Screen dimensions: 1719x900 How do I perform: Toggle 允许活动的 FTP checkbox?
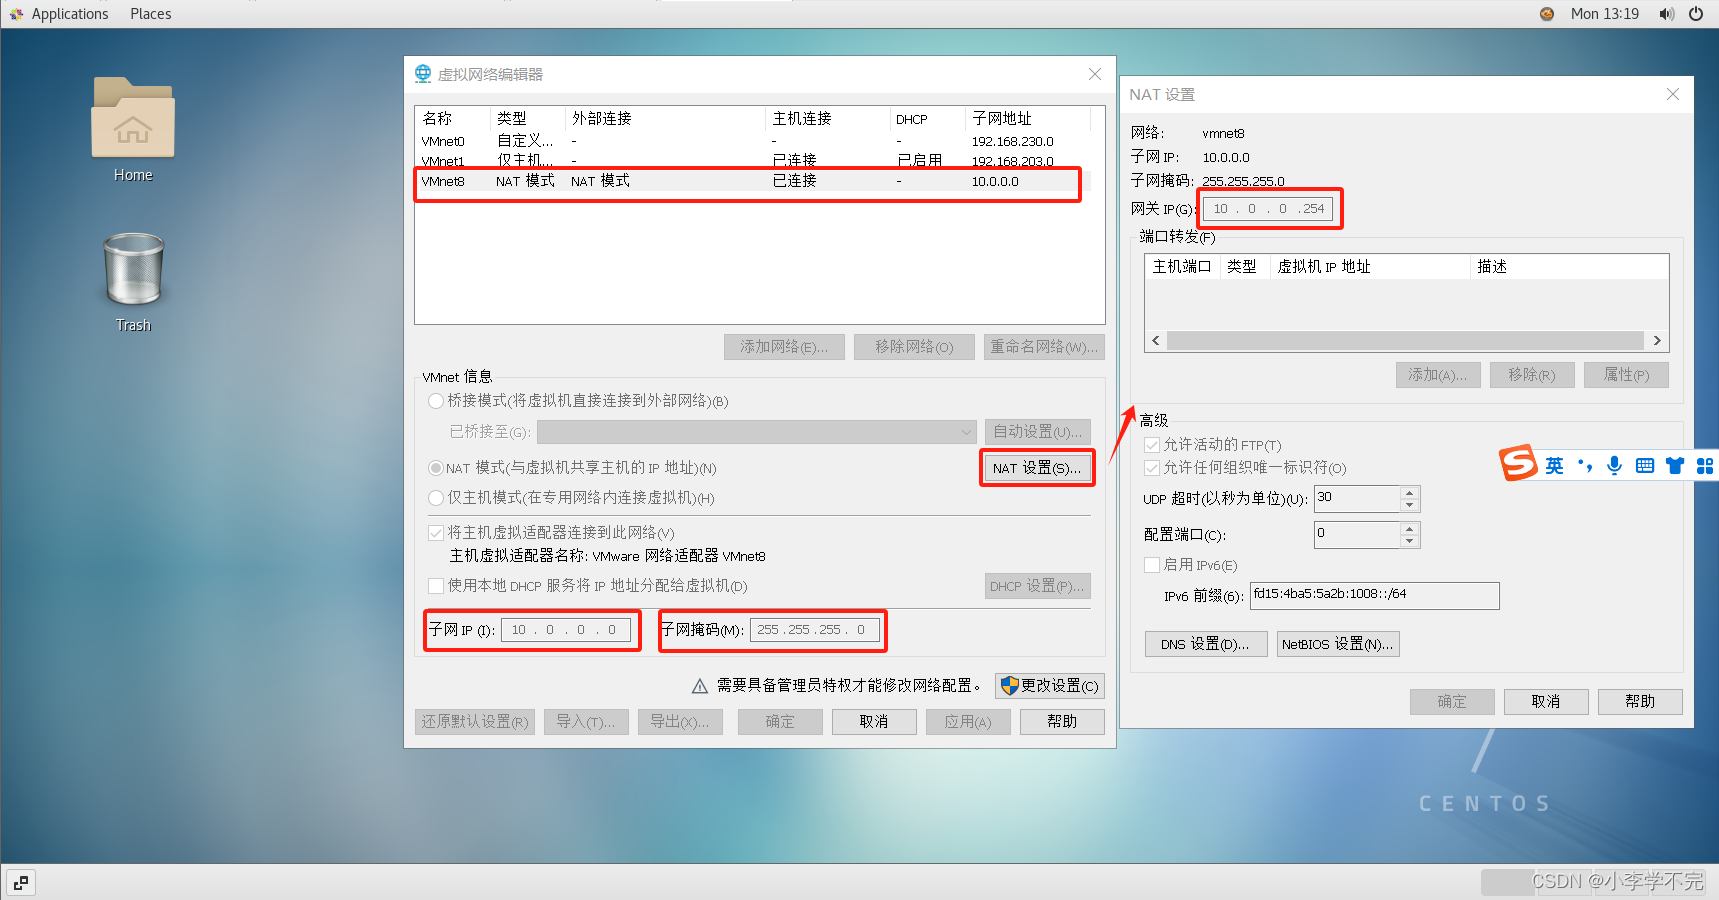click(1152, 445)
